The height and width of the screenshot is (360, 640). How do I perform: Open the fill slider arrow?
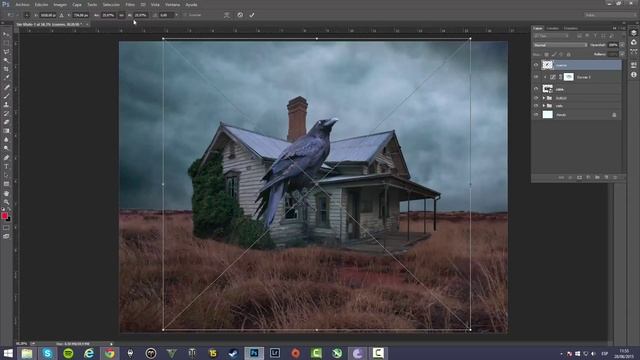pos(622,54)
